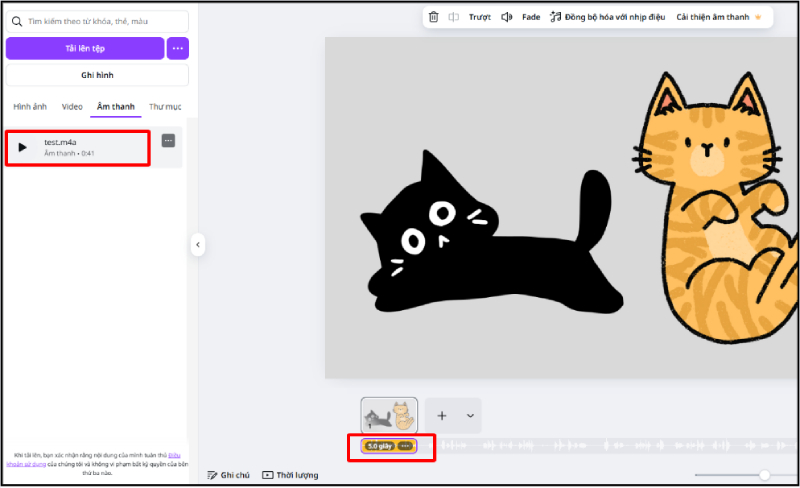Click the split audio icon in toolbar
800x488 pixels.
(x=453, y=17)
